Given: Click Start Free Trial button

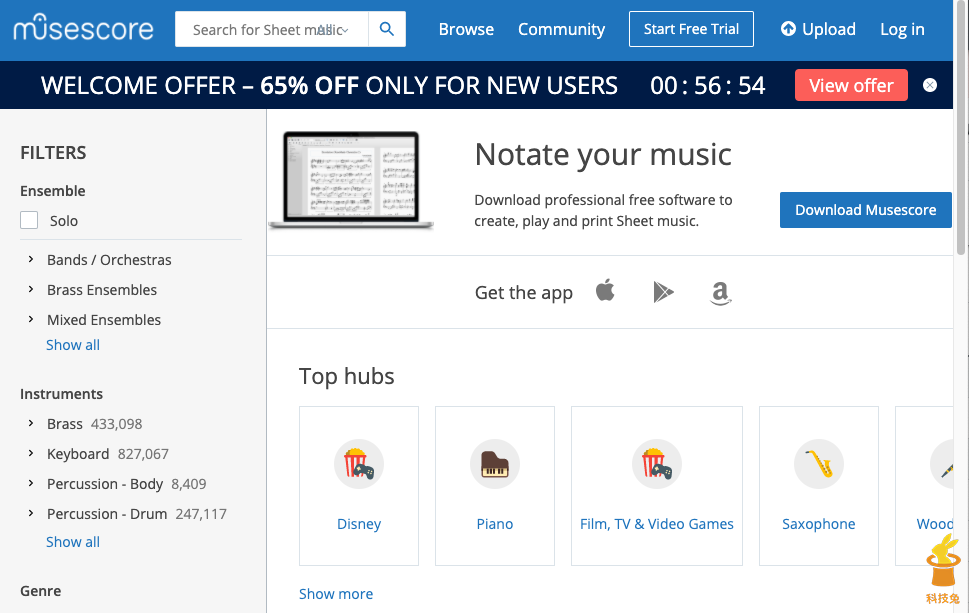Looking at the screenshot, I should click(x=691, y=29).
